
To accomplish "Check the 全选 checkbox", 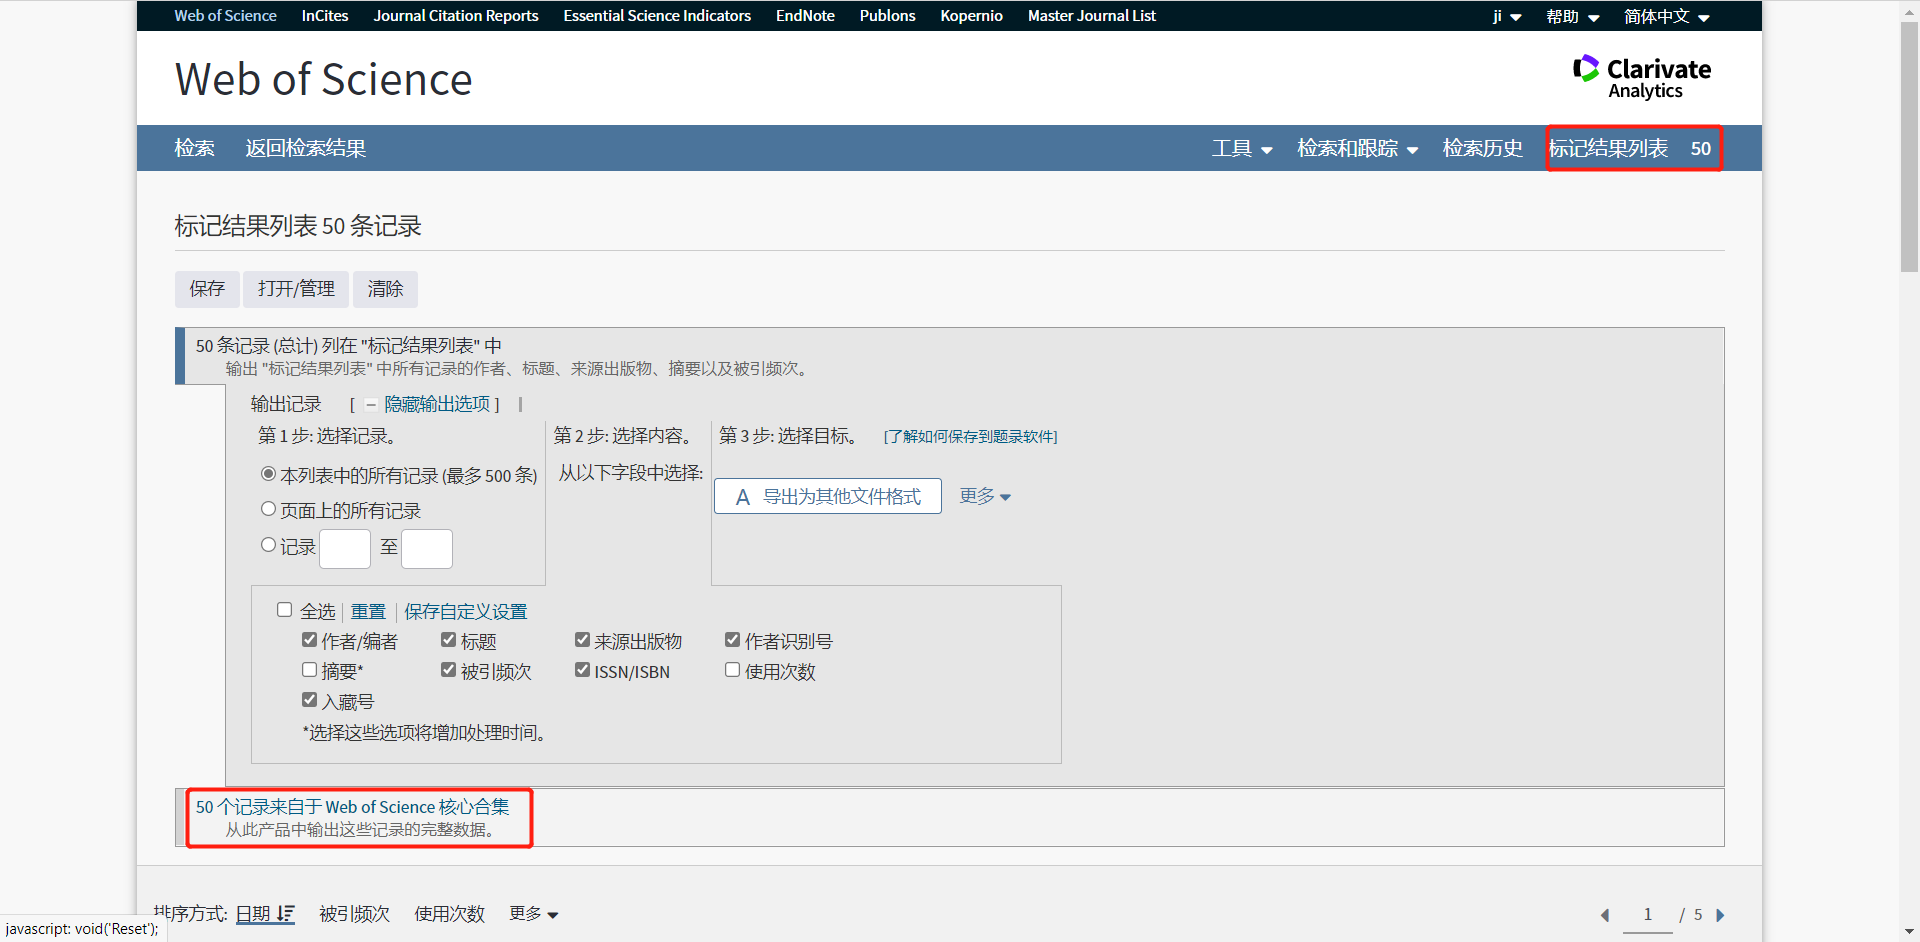I will (285, 609).
